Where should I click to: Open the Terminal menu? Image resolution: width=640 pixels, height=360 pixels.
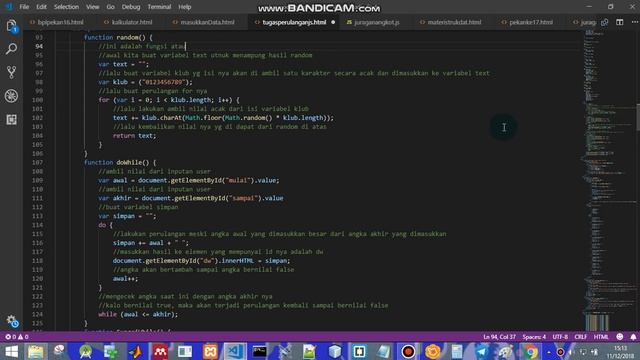159,7
